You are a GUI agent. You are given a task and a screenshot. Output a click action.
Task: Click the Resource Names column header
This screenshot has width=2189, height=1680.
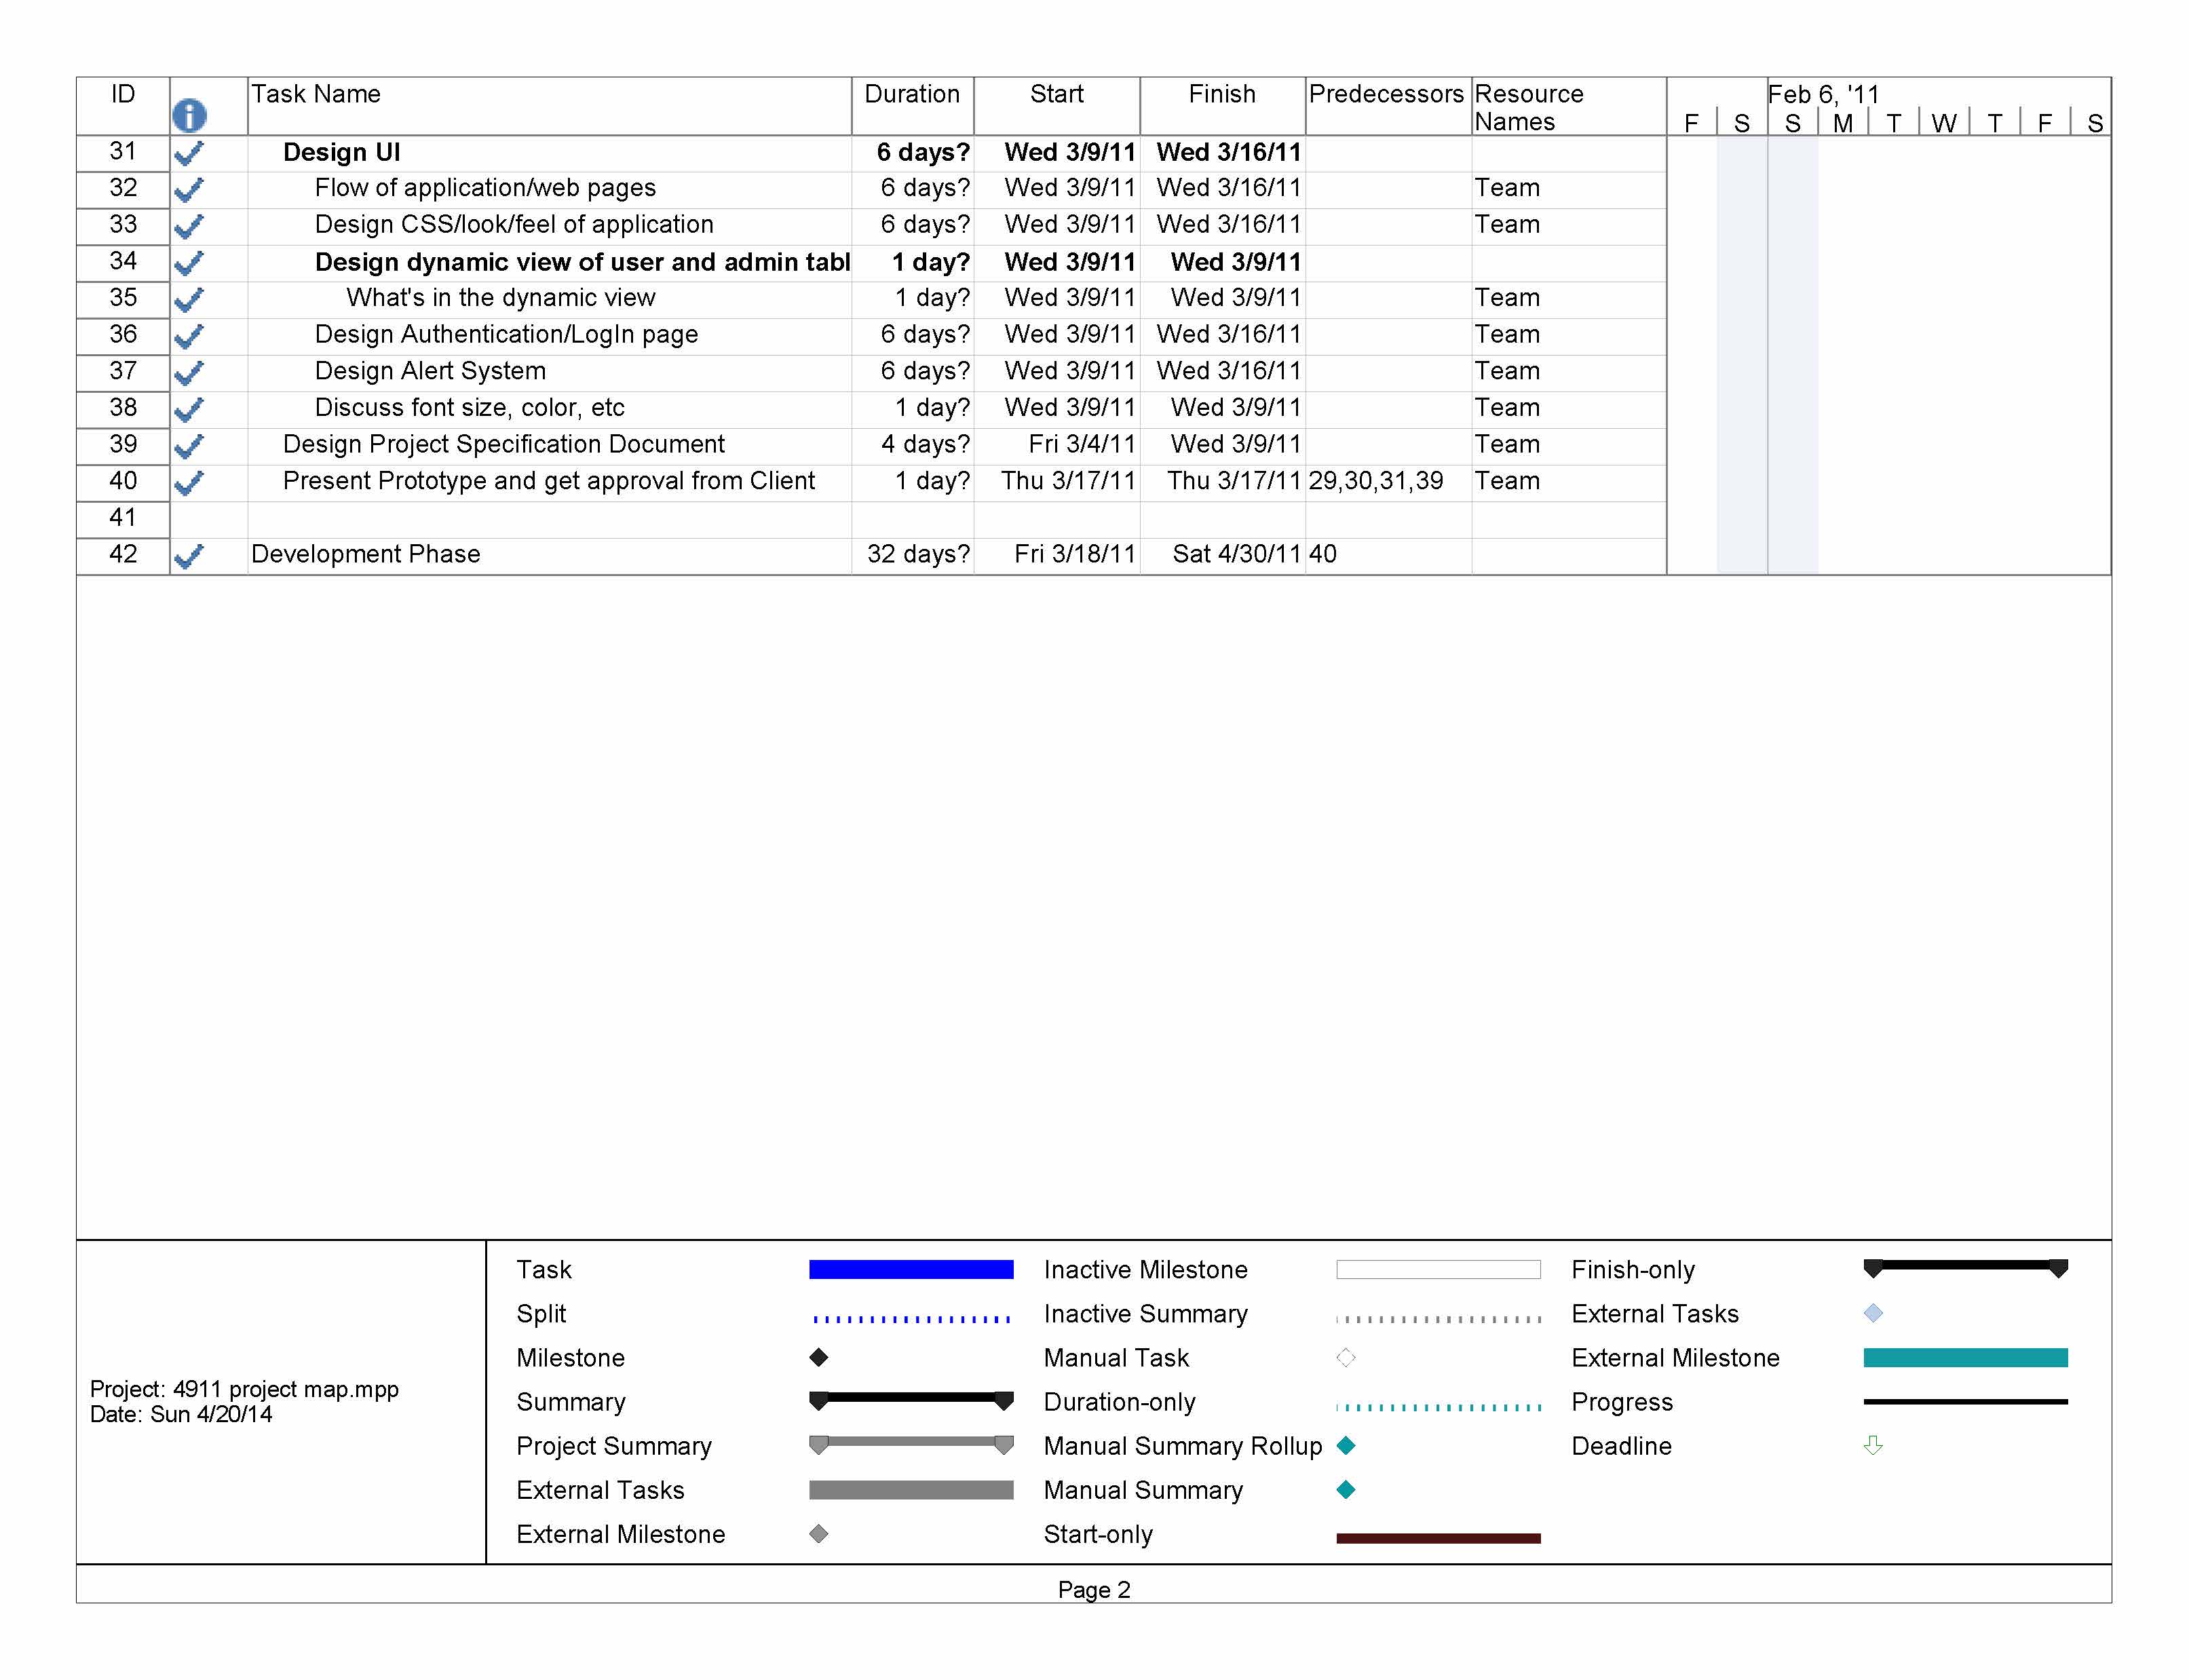point(1528,107)
